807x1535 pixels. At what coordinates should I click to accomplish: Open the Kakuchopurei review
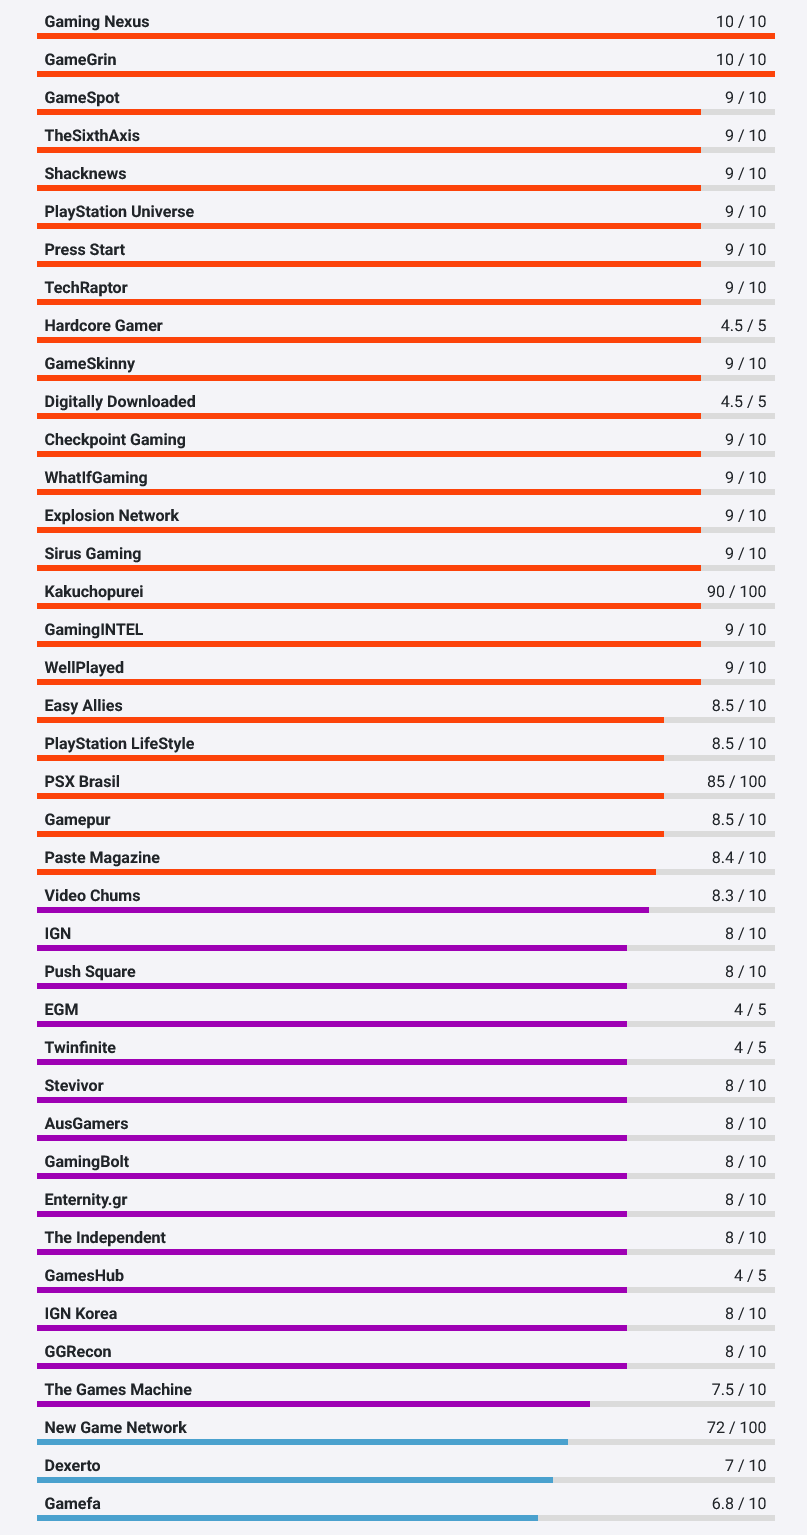(94, 592)
